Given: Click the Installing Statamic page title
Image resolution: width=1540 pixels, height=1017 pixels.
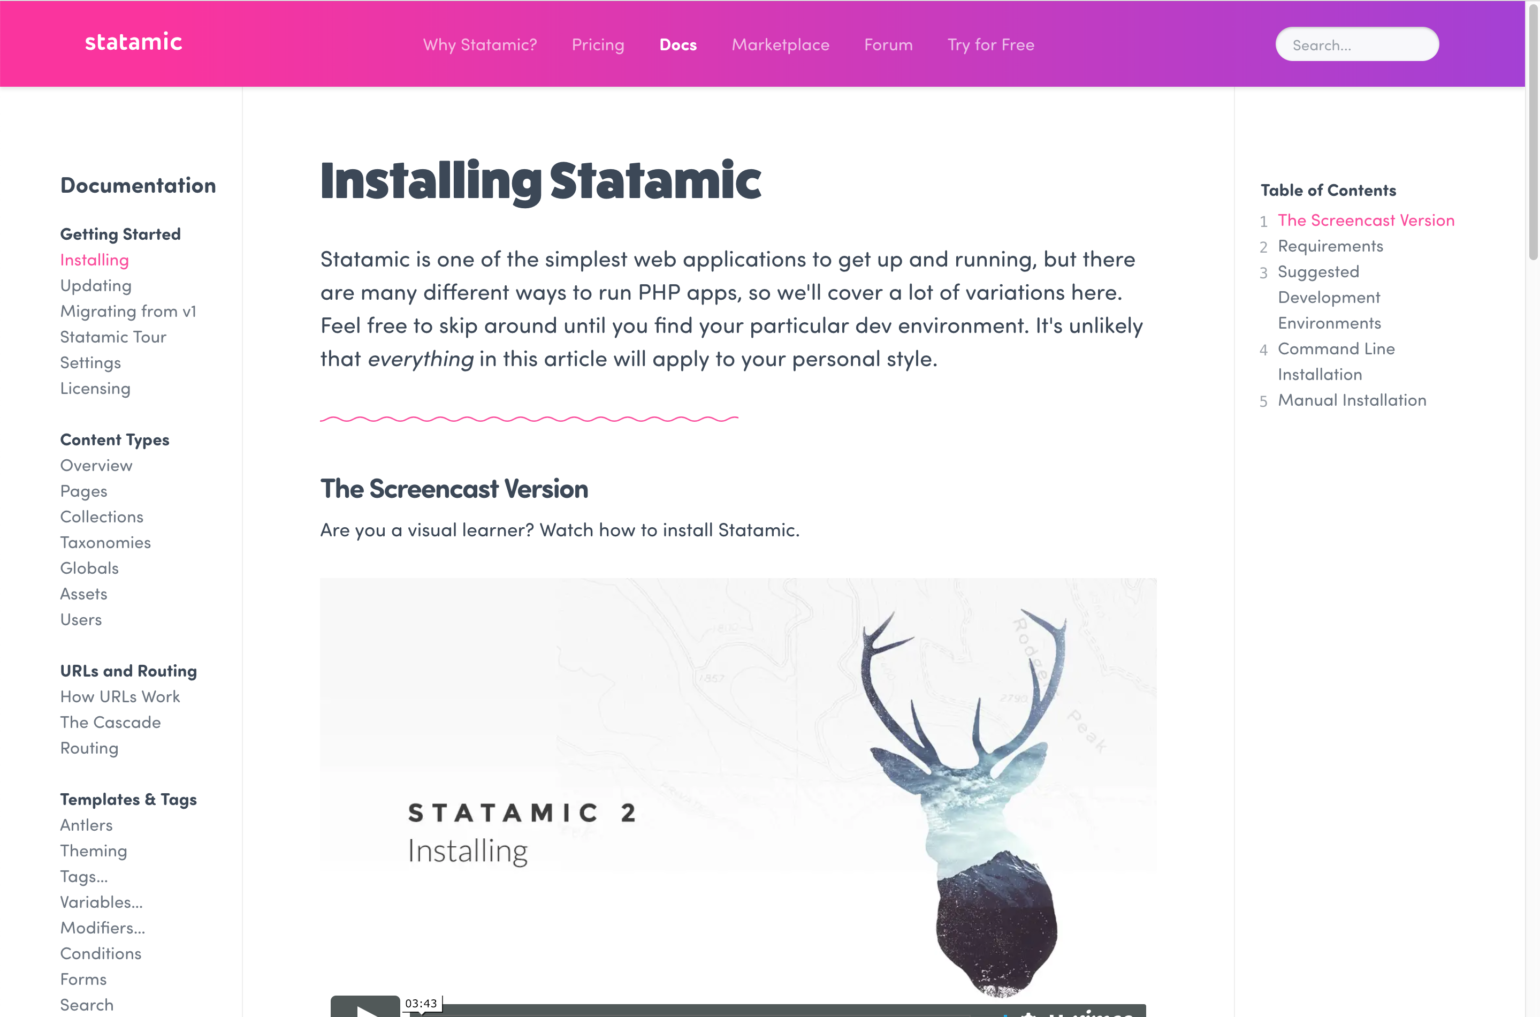Looking at the screenshot, I should (540, 181).
